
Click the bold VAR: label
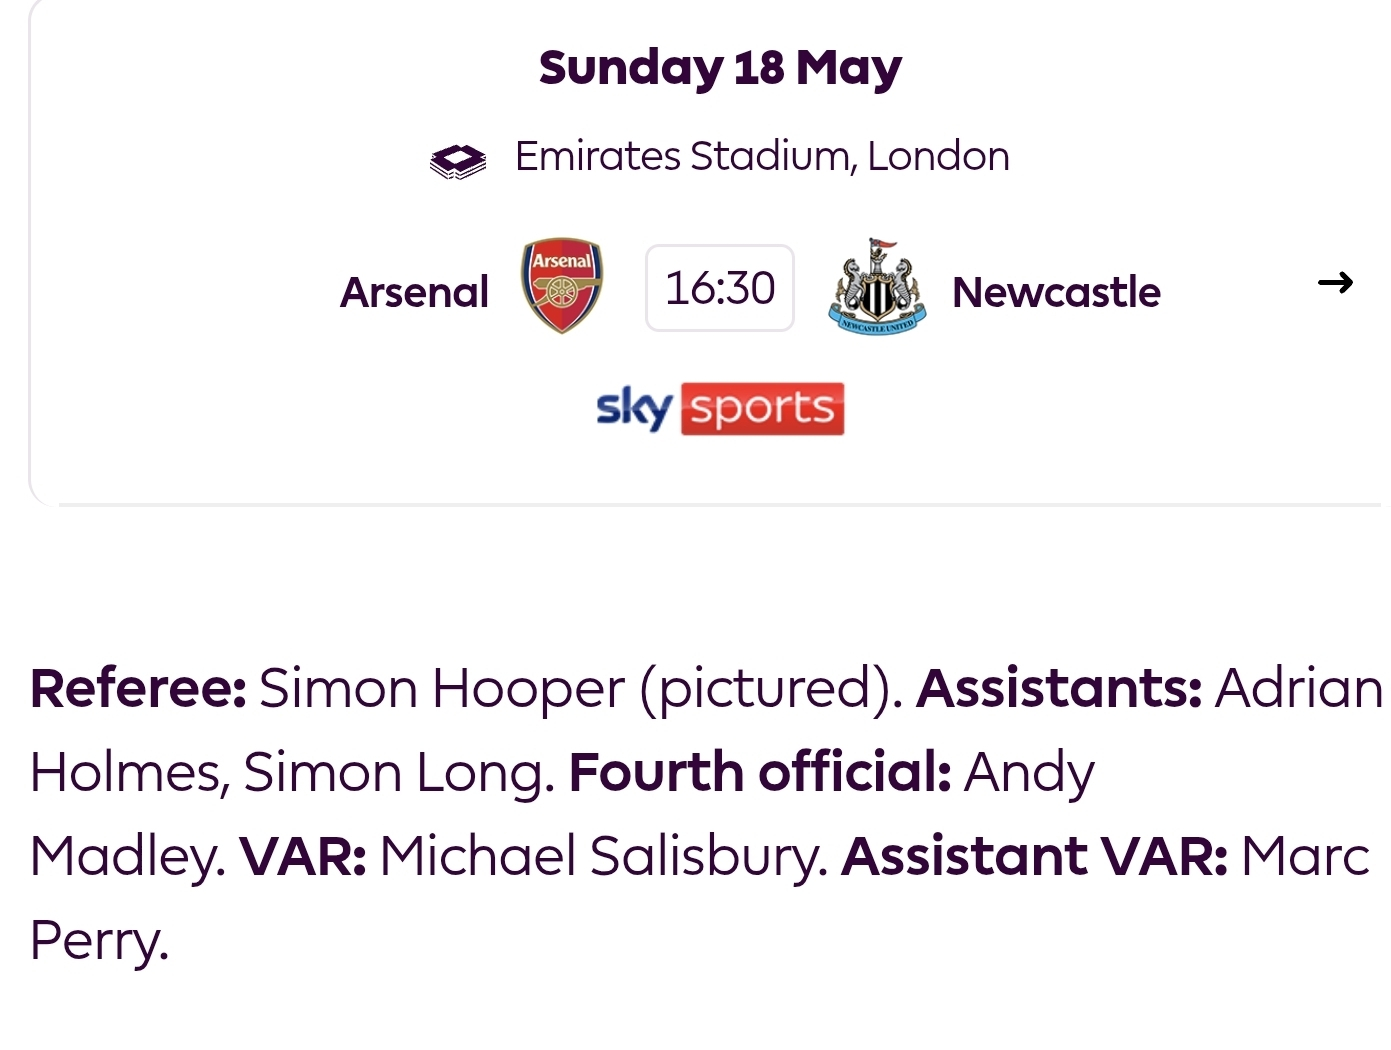pyautogui.click(x=303, y=856)
